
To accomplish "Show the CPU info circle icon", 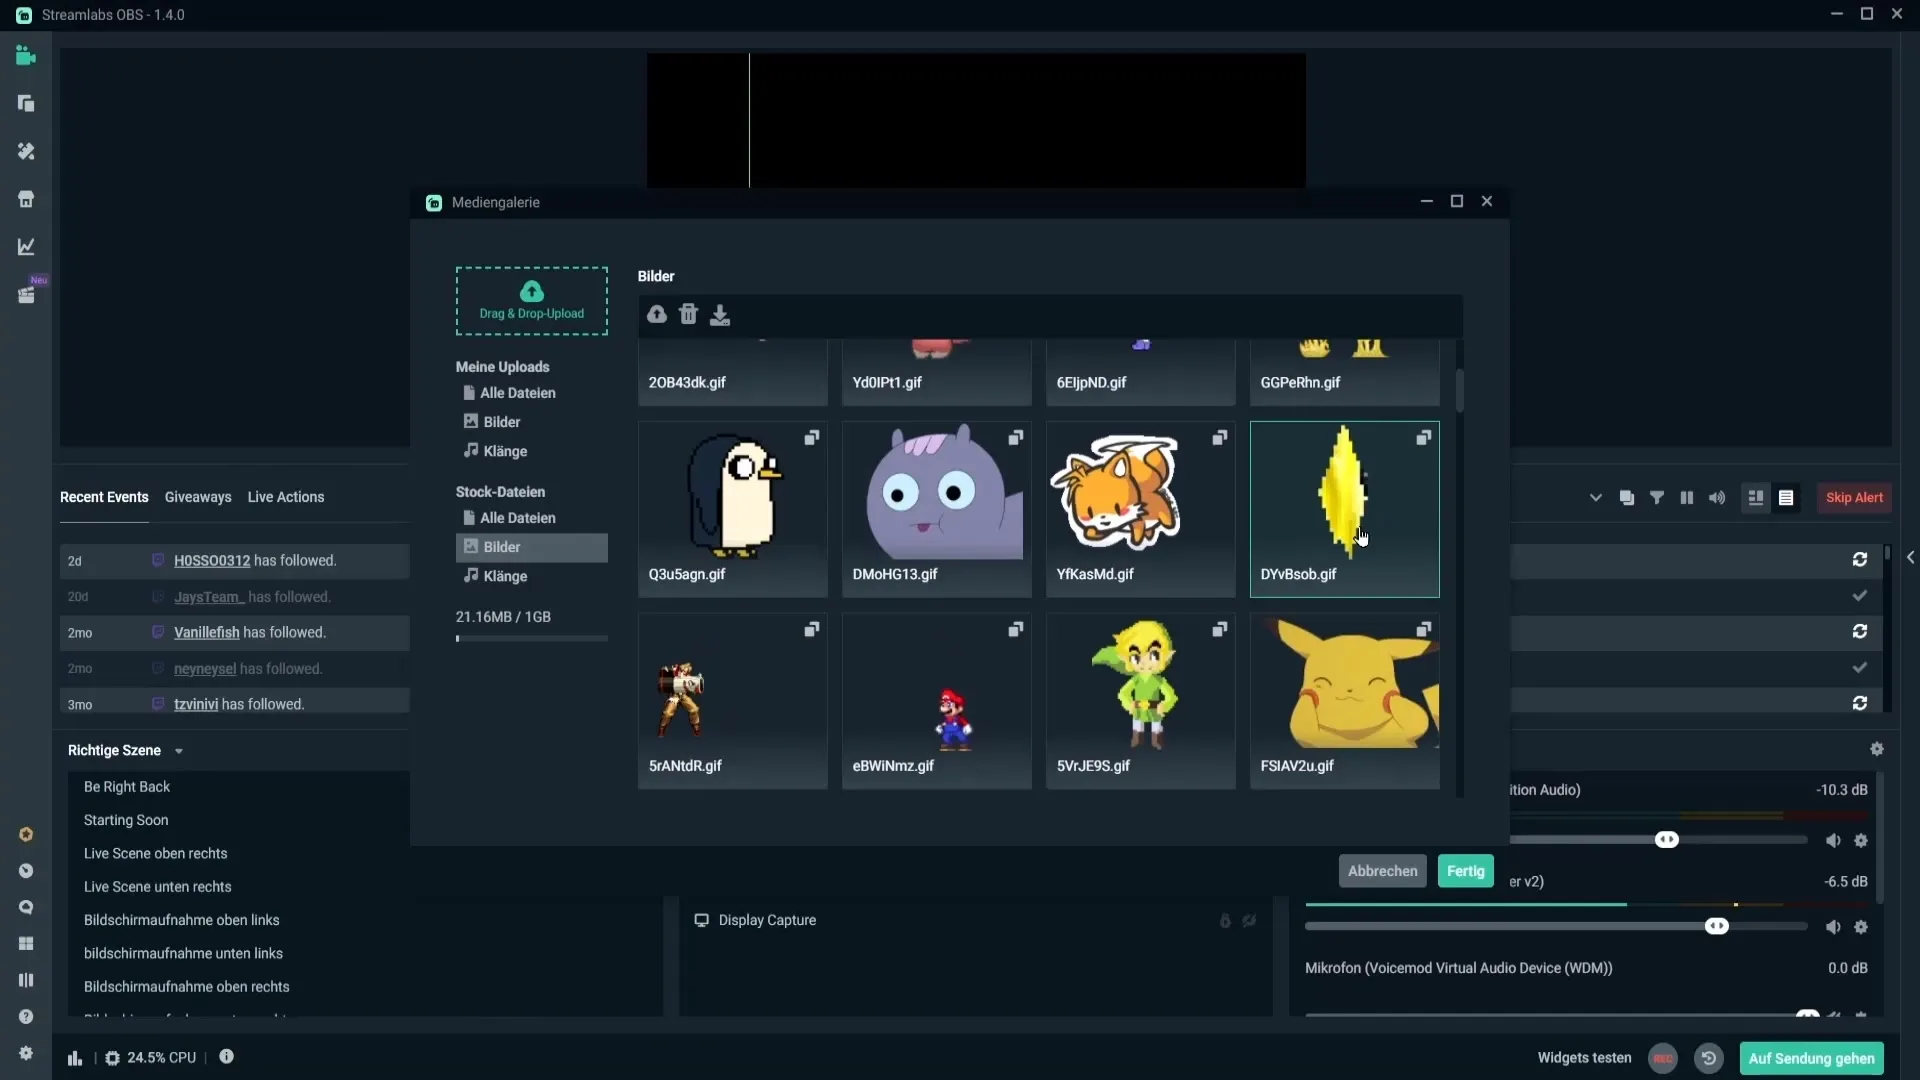I will [227, 1057].
